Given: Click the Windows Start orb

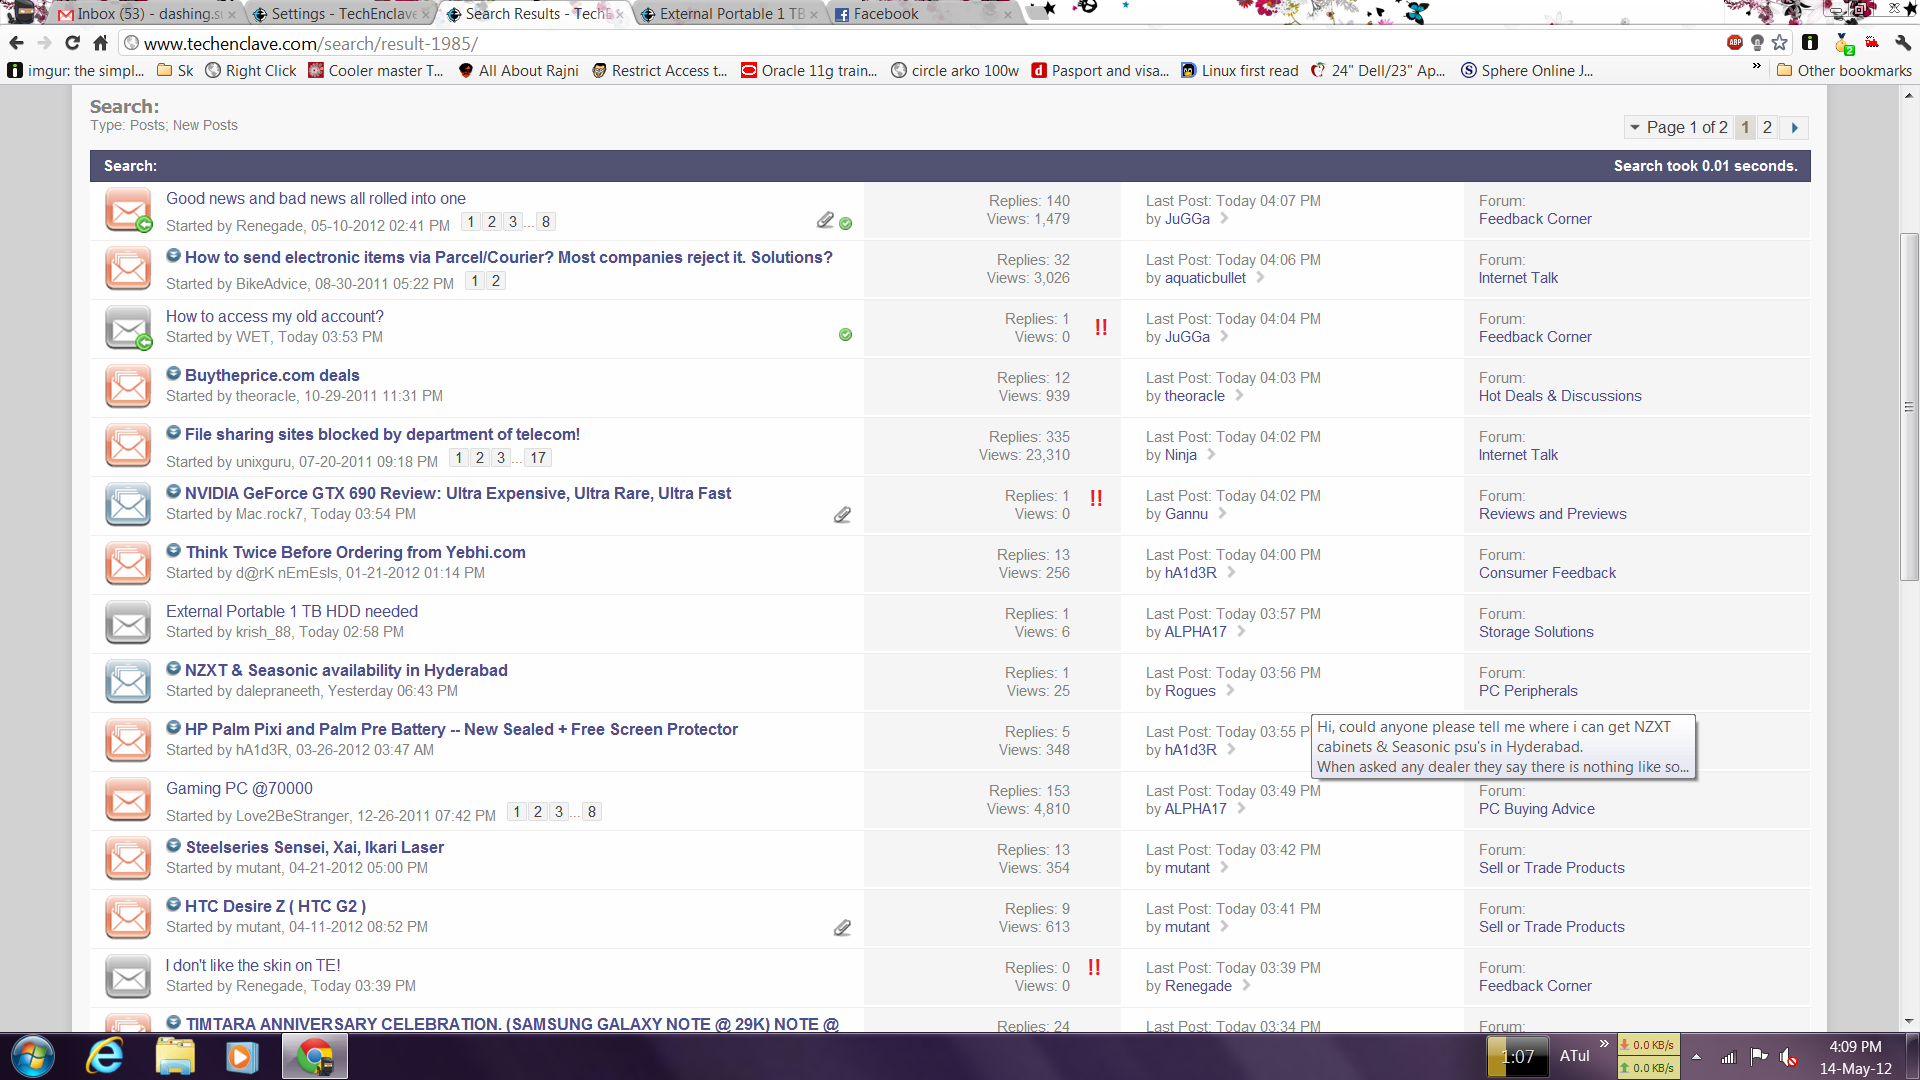Looking at the screenshot, I should click(x=33, y=1056).
